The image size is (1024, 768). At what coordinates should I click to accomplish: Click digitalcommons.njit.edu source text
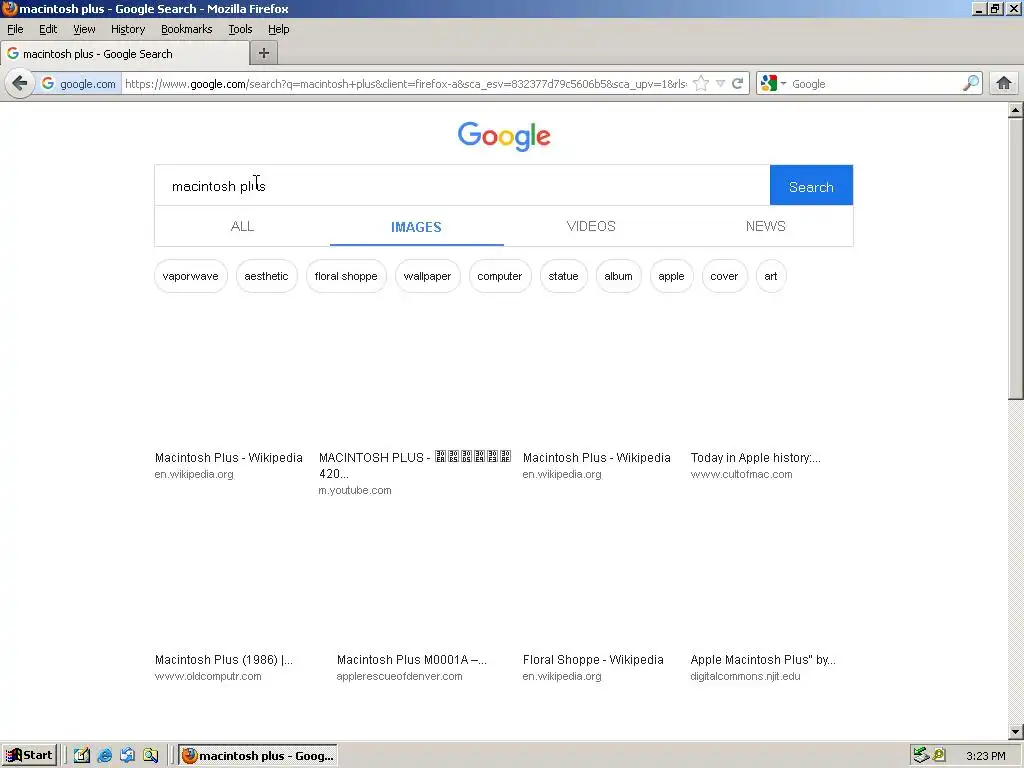click(x=745, y=677)
